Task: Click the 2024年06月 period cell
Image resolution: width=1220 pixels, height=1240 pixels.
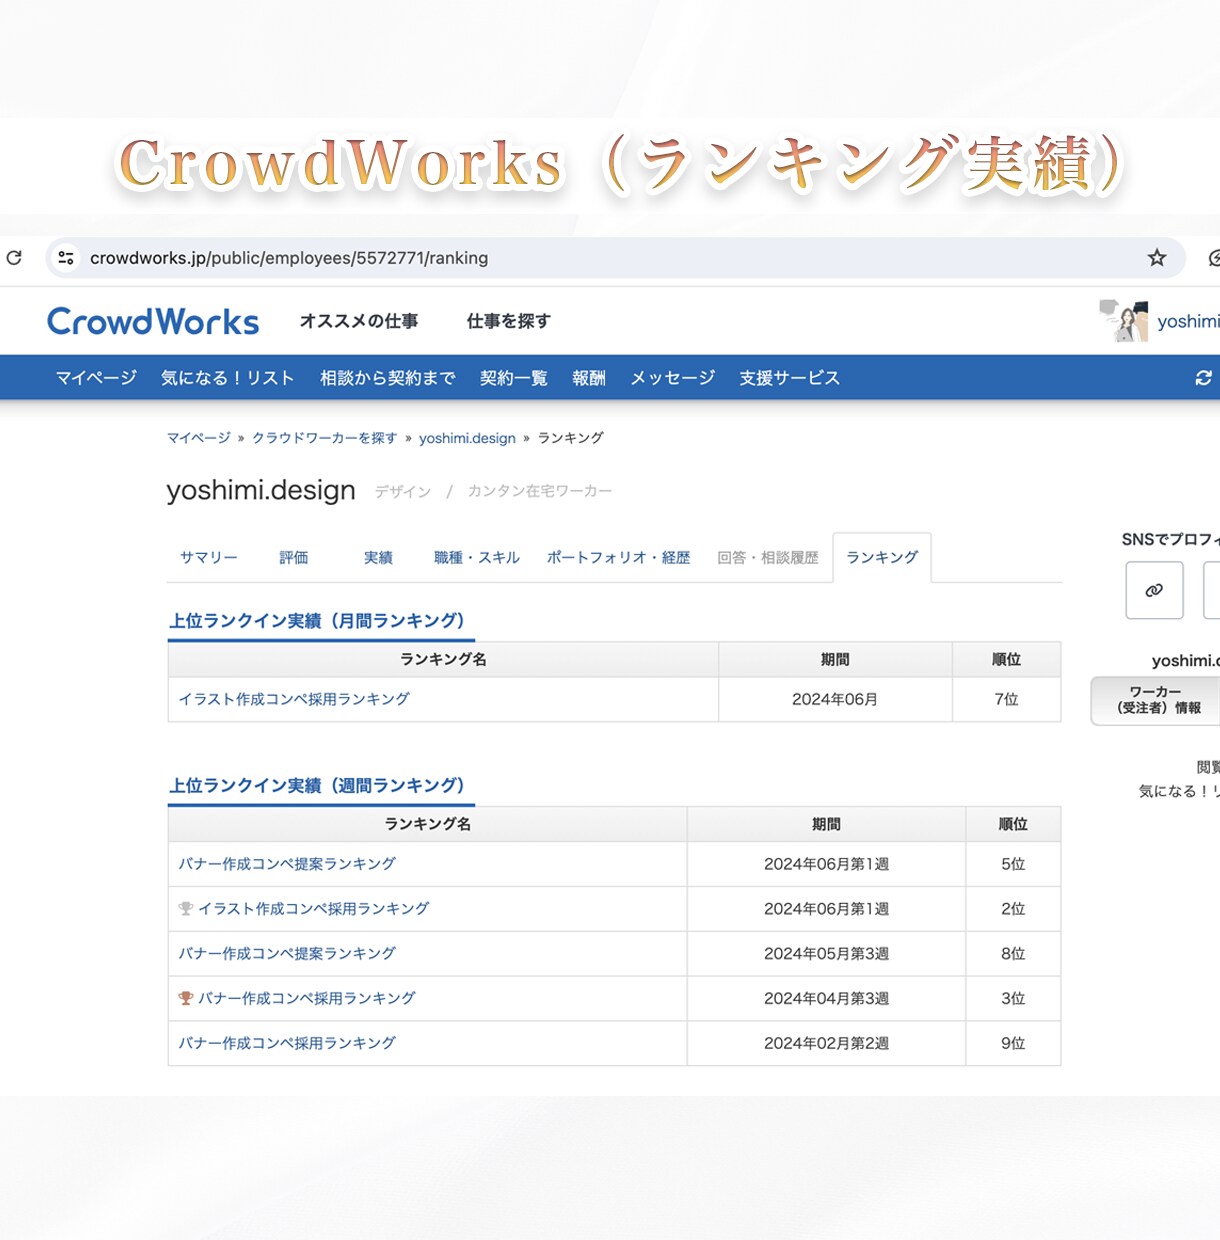Action: tap(835, 699)
